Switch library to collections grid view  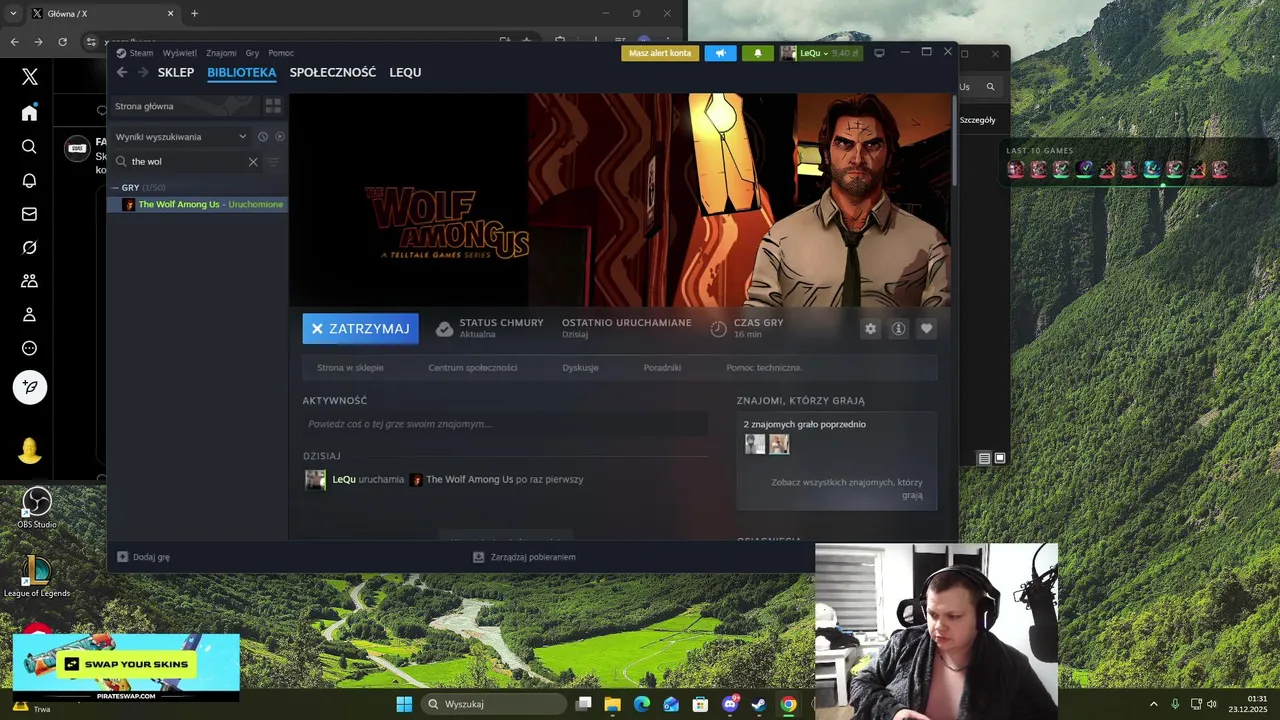click(x=273, y=106)
